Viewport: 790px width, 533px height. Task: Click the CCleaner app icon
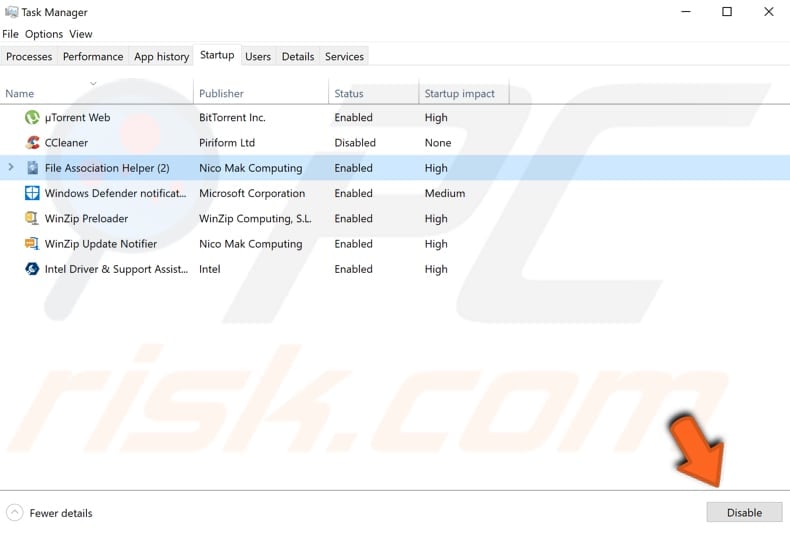point(32,143)
